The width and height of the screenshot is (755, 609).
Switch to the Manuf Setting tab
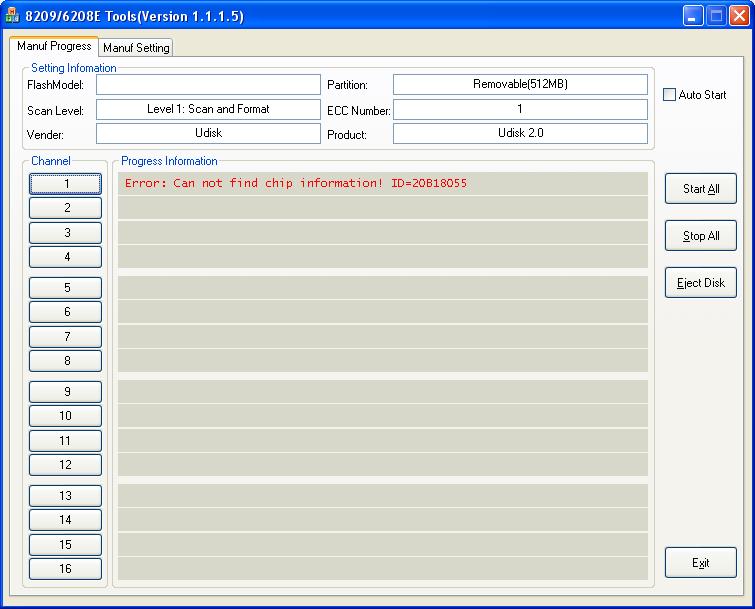tap(137, 48)
